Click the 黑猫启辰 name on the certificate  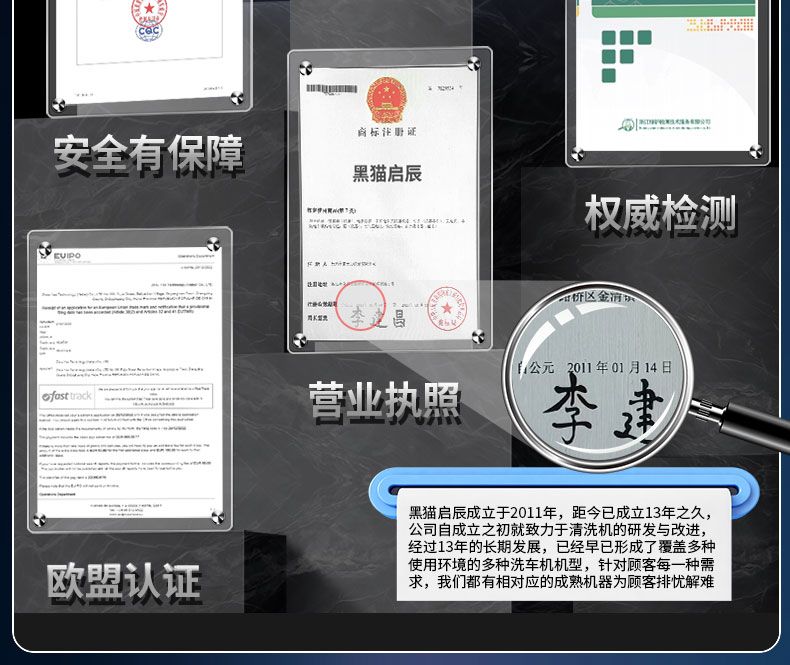[x=388, y=173]
